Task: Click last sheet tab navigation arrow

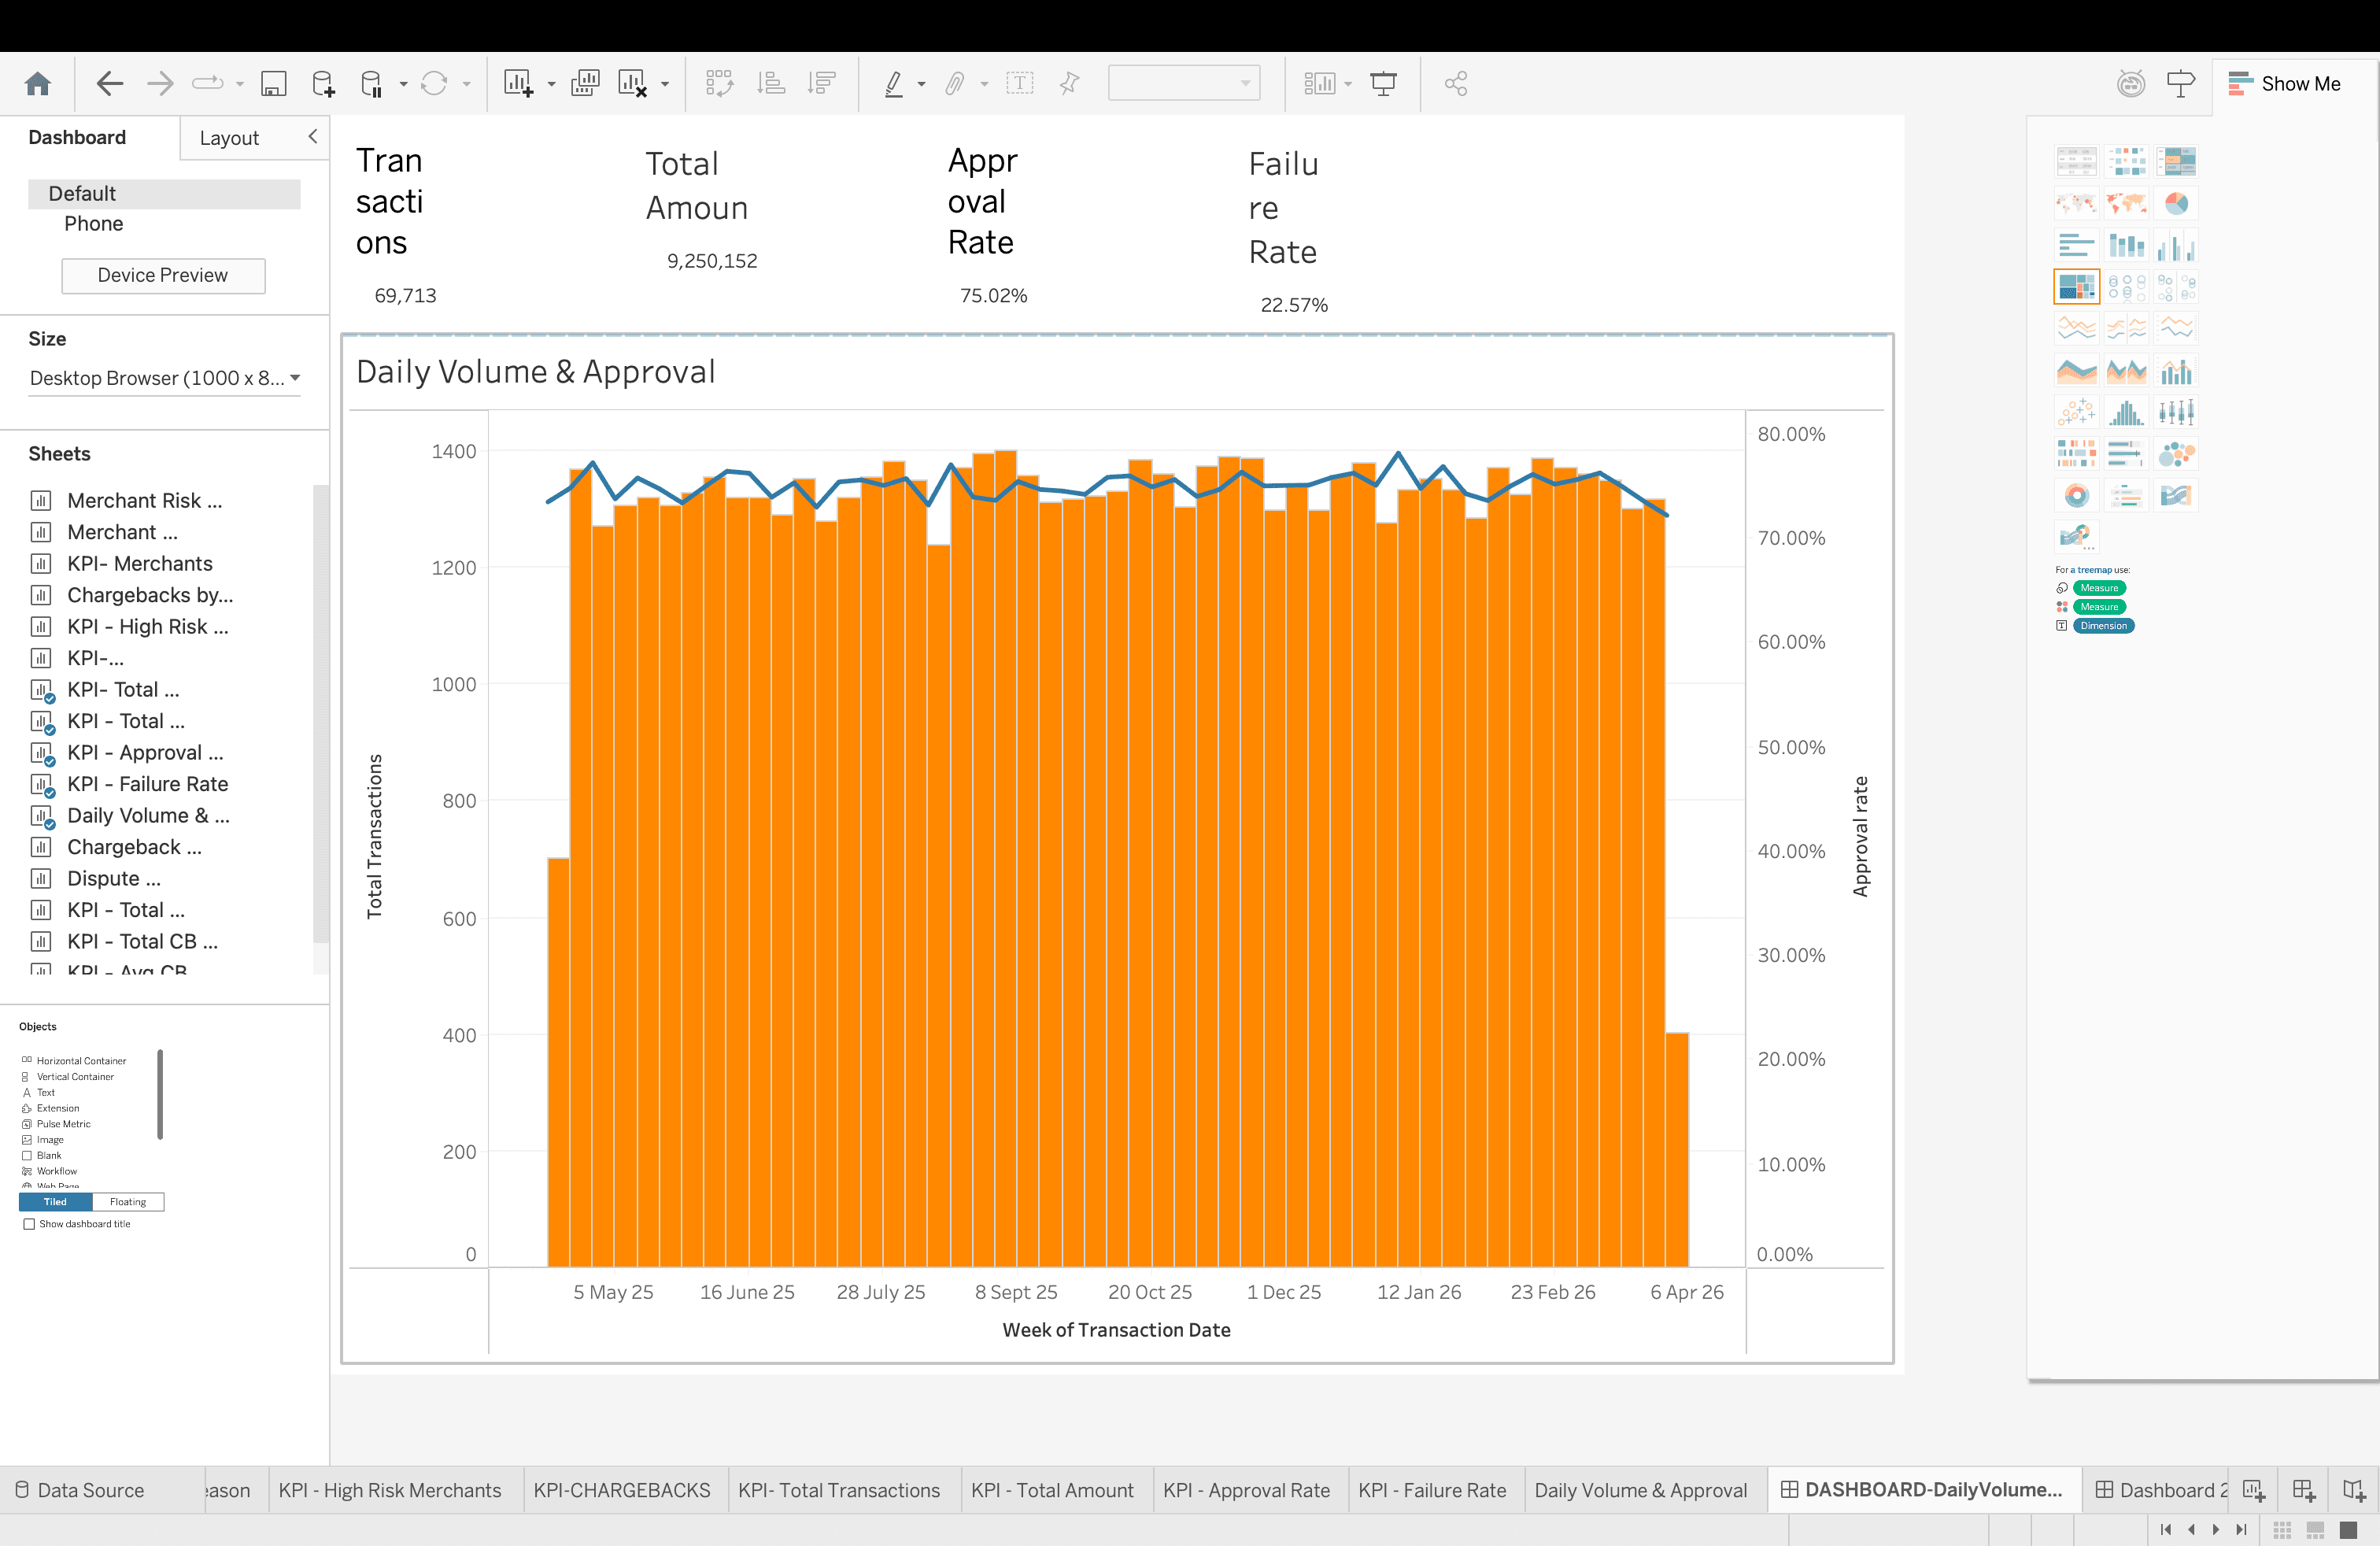Action: point(2241,1530)
